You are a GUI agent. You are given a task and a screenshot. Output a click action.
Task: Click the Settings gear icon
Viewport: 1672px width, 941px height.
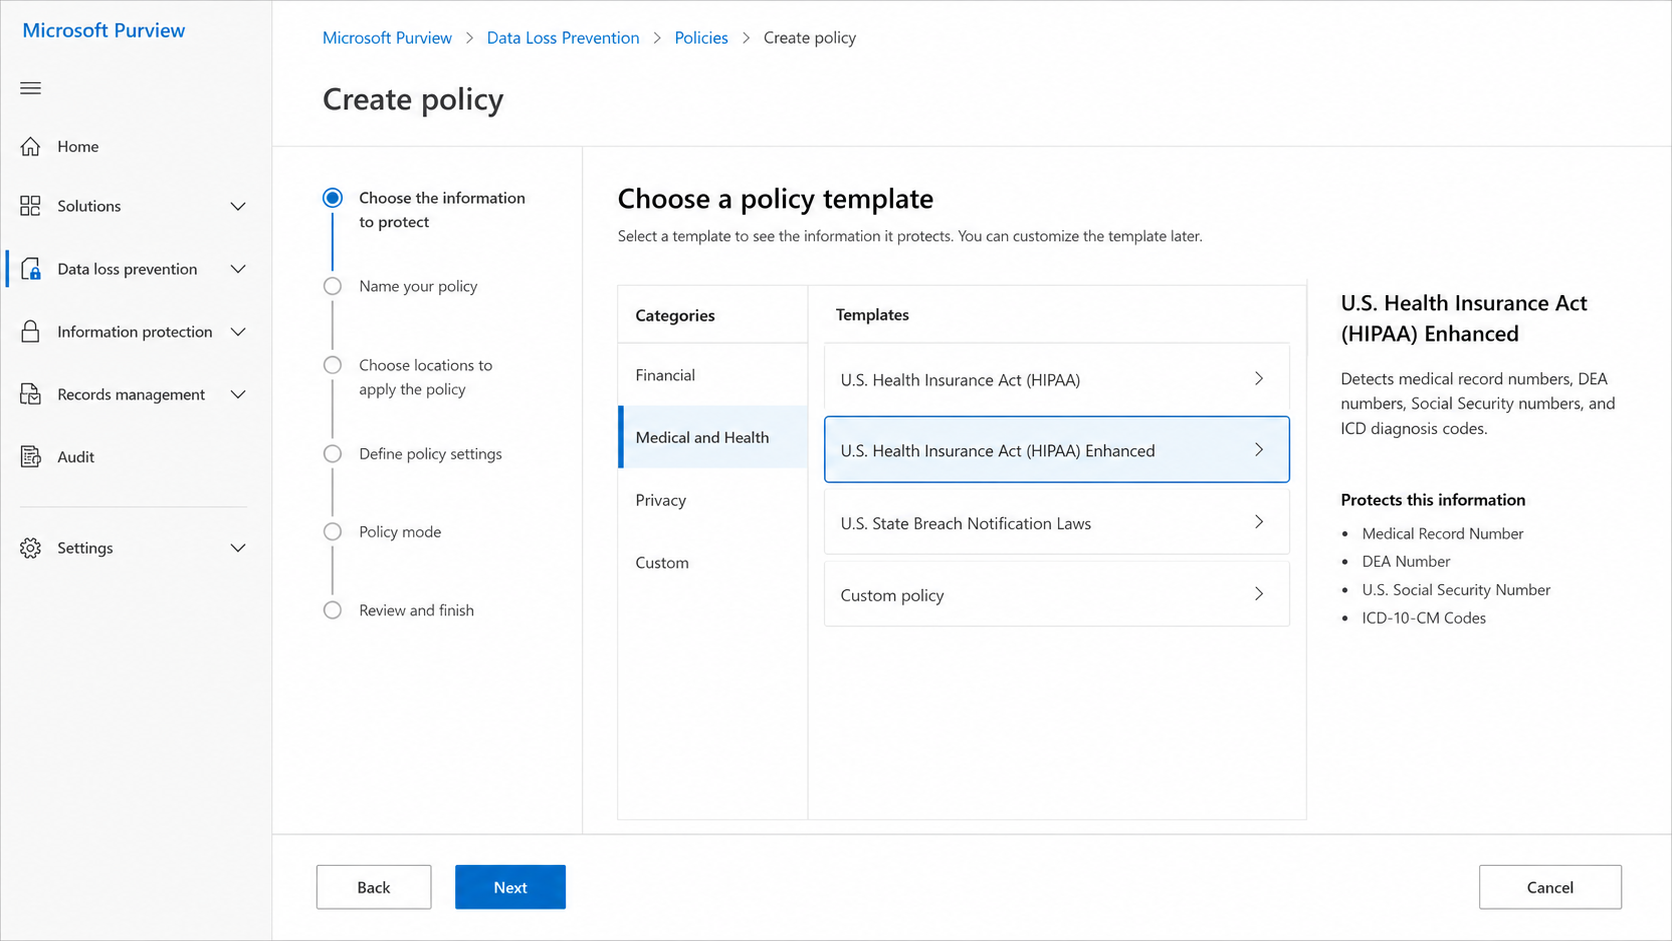[x=31, y=548]
